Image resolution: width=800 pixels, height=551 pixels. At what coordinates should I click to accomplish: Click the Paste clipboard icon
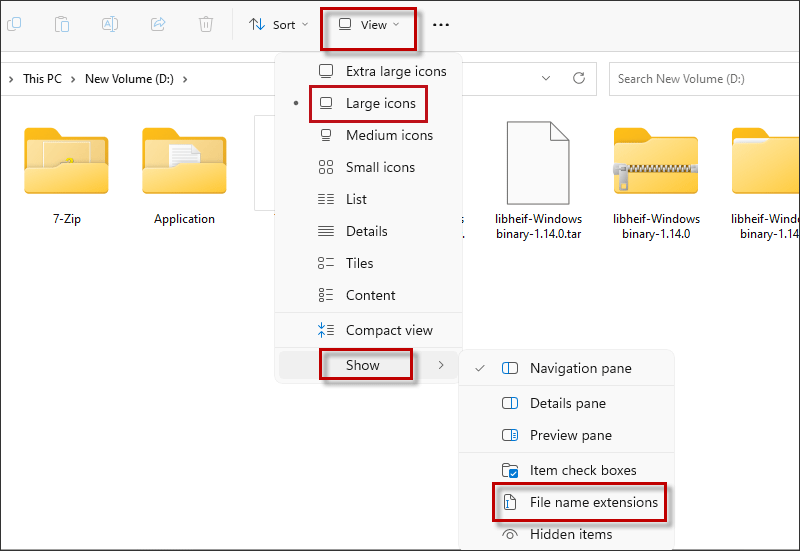click(x=62, y=24)
